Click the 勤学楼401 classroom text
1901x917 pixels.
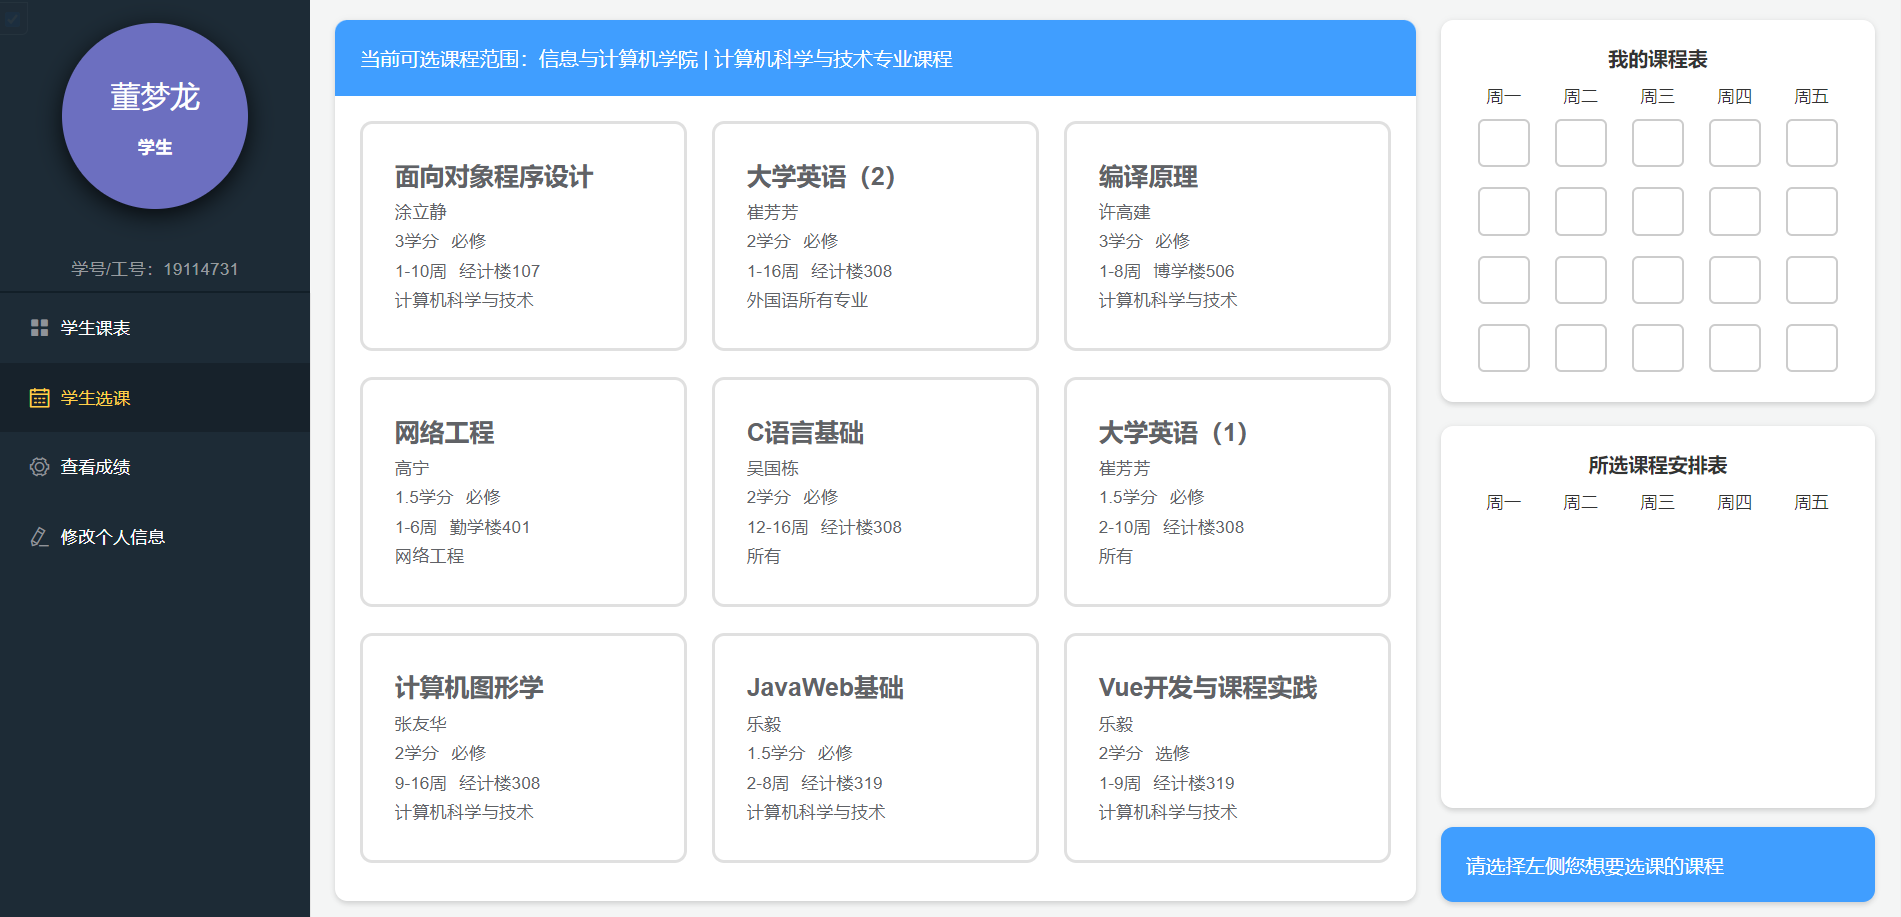[489, 527]
